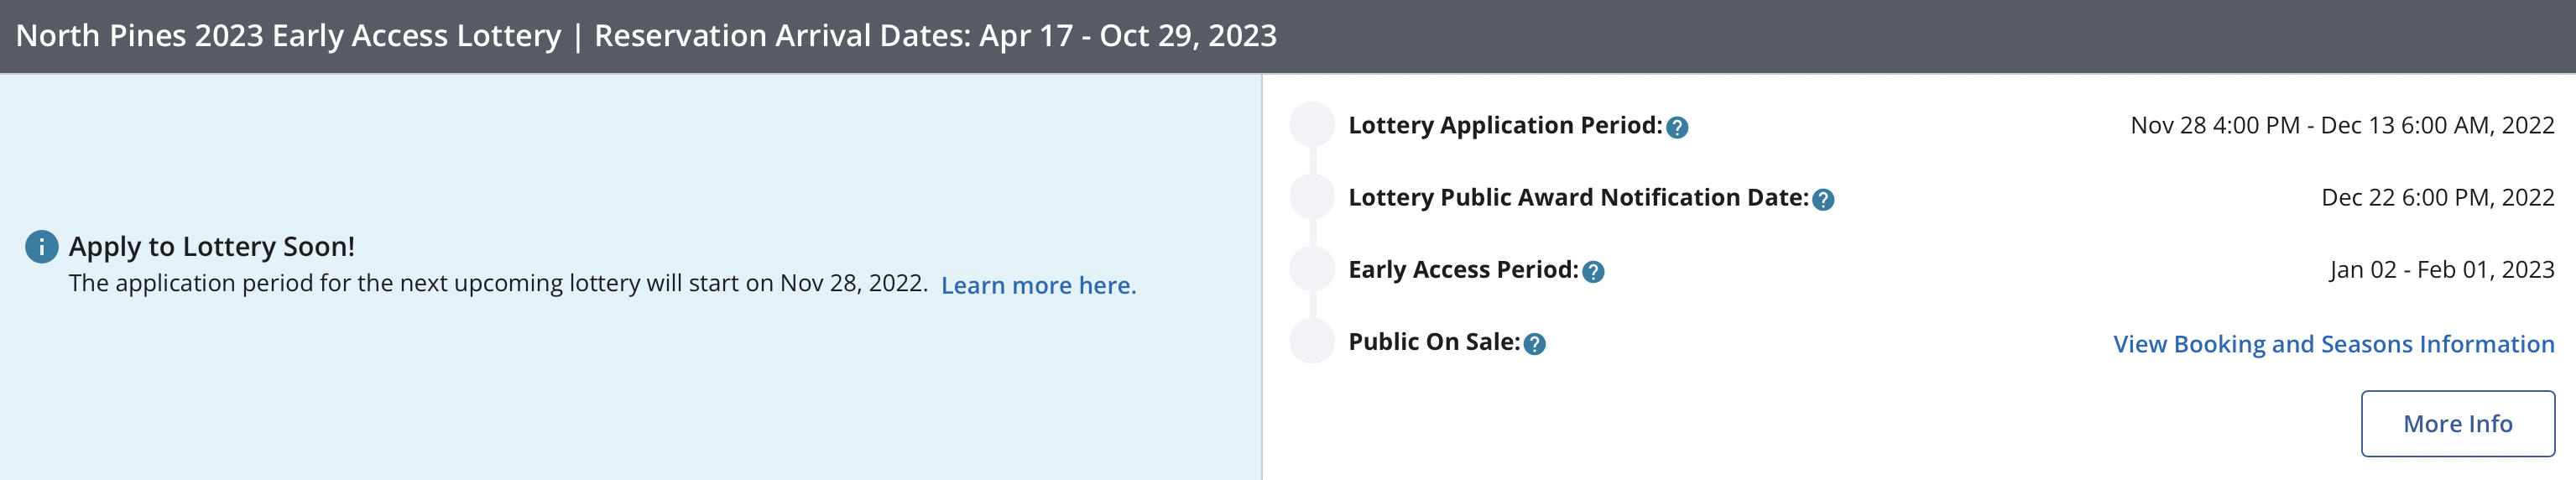2576x480 pixels.
Task: Open View Booking and Seasons Information
Action: [2333, 344]
